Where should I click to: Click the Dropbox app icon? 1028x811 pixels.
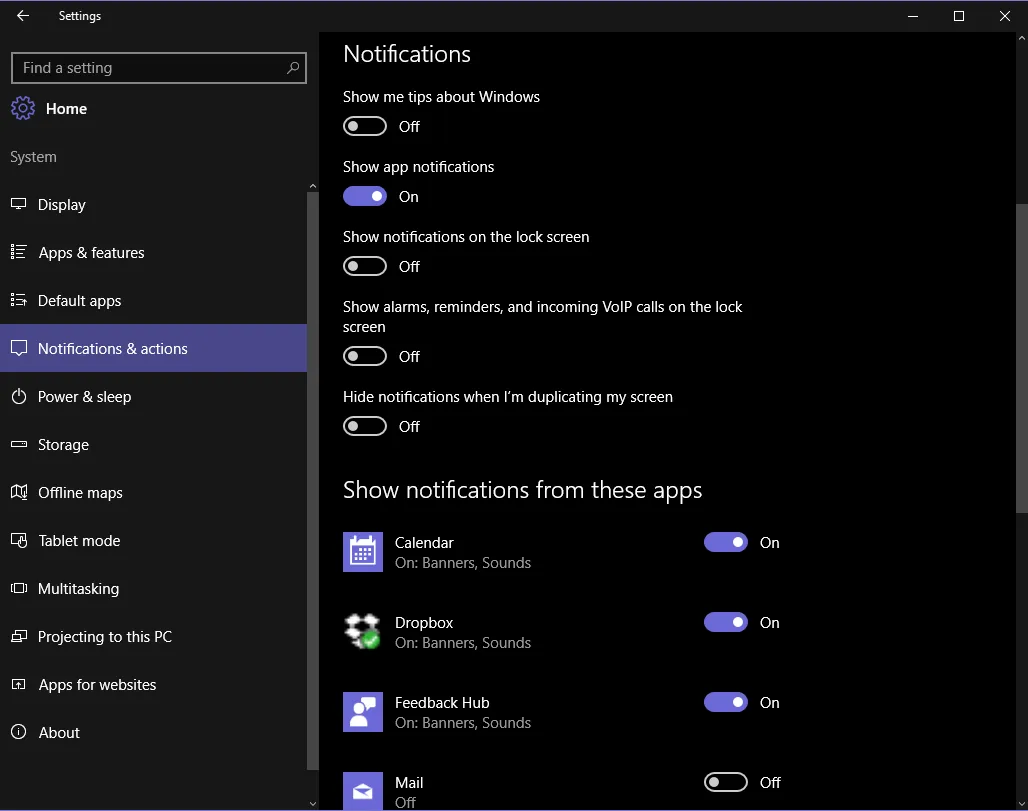362,632
